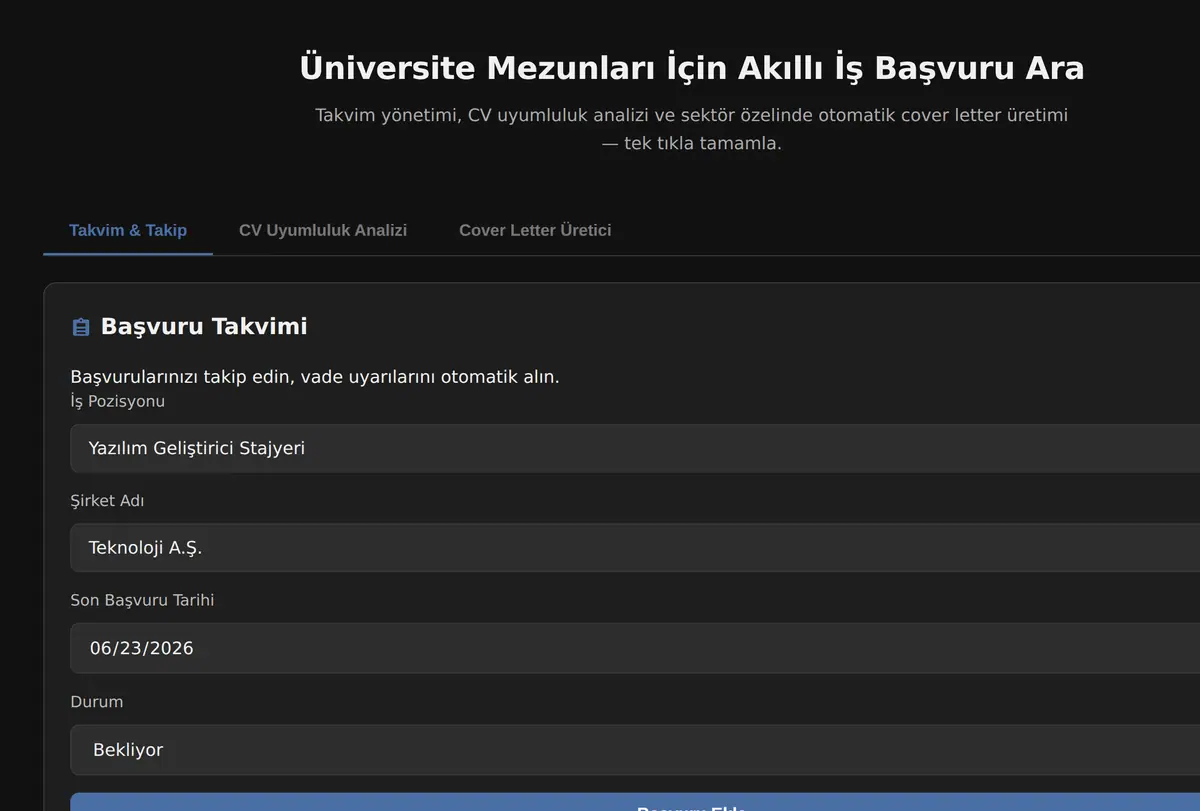Click the page title Üniversite Mezunları İçin Akıllı İş Başvuru
The width and height of the screenshot is (1200, 811).
click(692, 68)
